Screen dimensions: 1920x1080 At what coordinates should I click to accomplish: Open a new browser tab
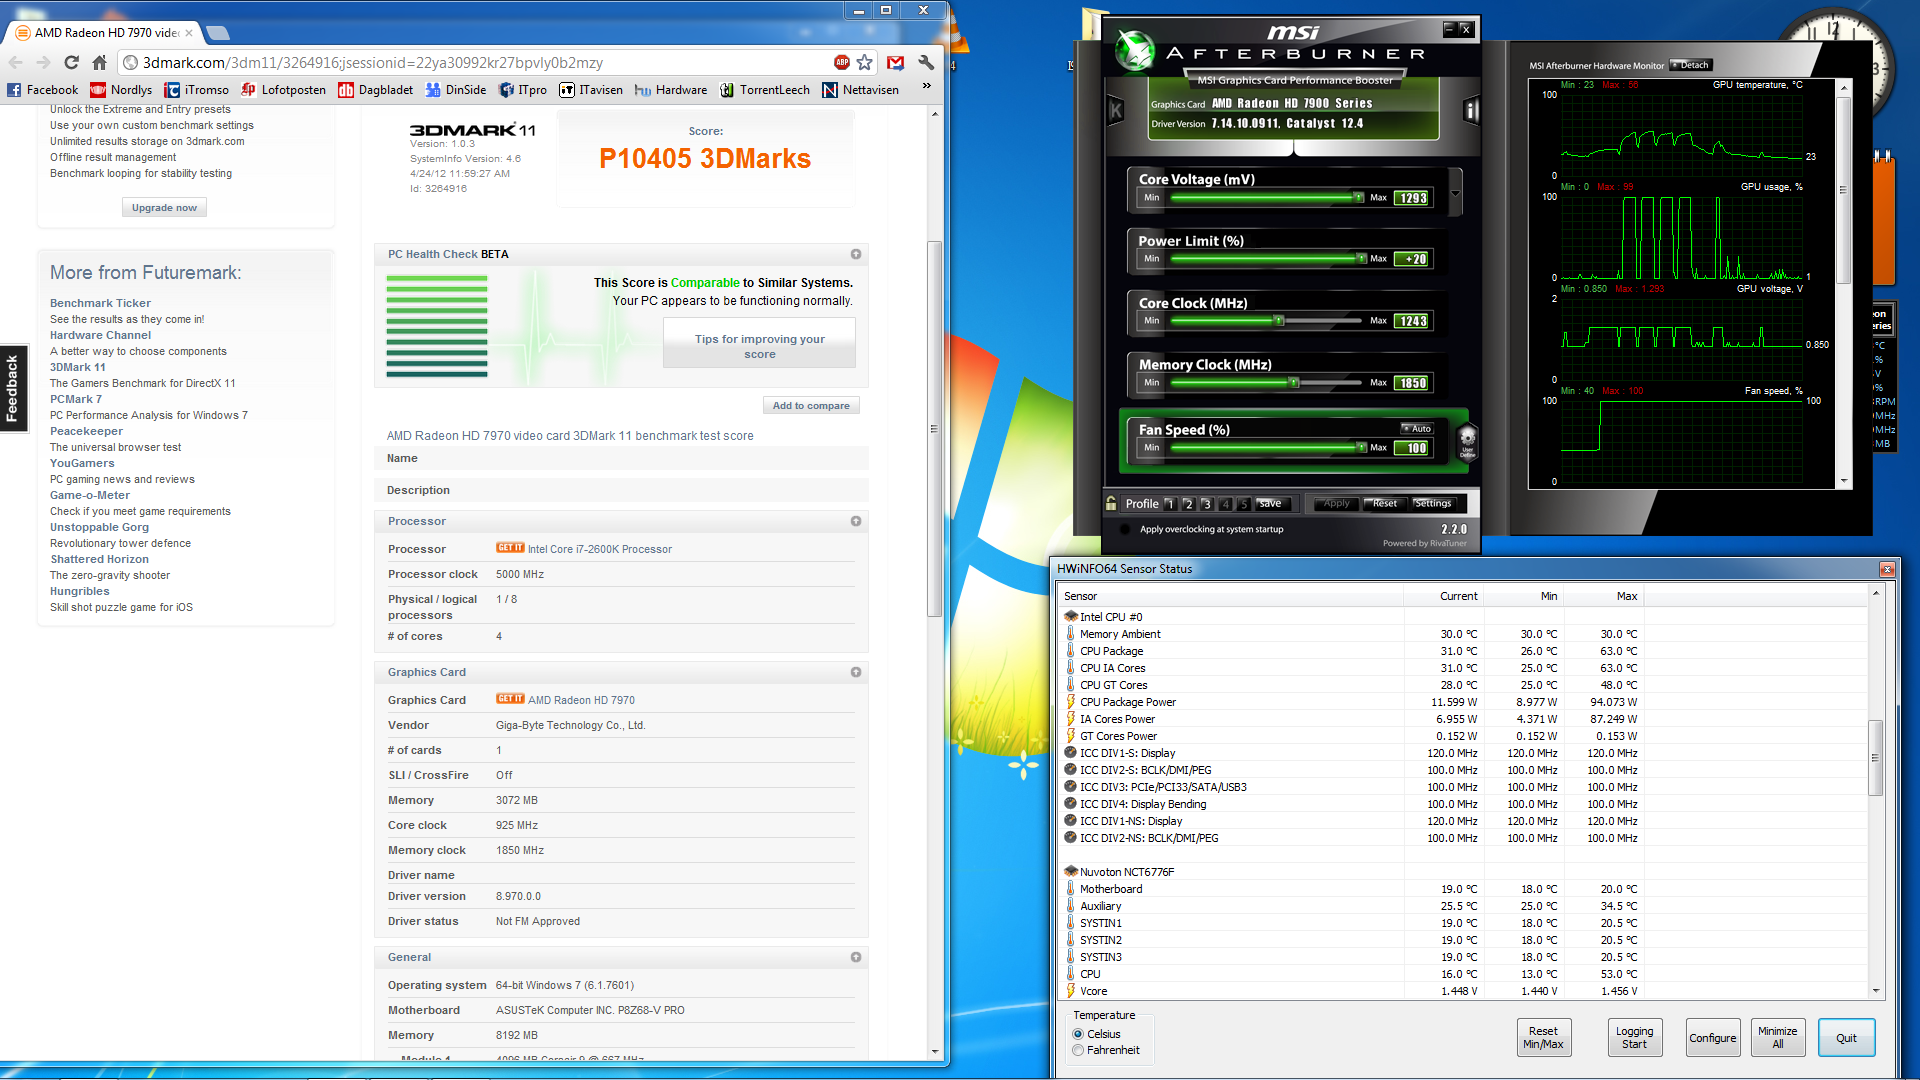point(217,33)
